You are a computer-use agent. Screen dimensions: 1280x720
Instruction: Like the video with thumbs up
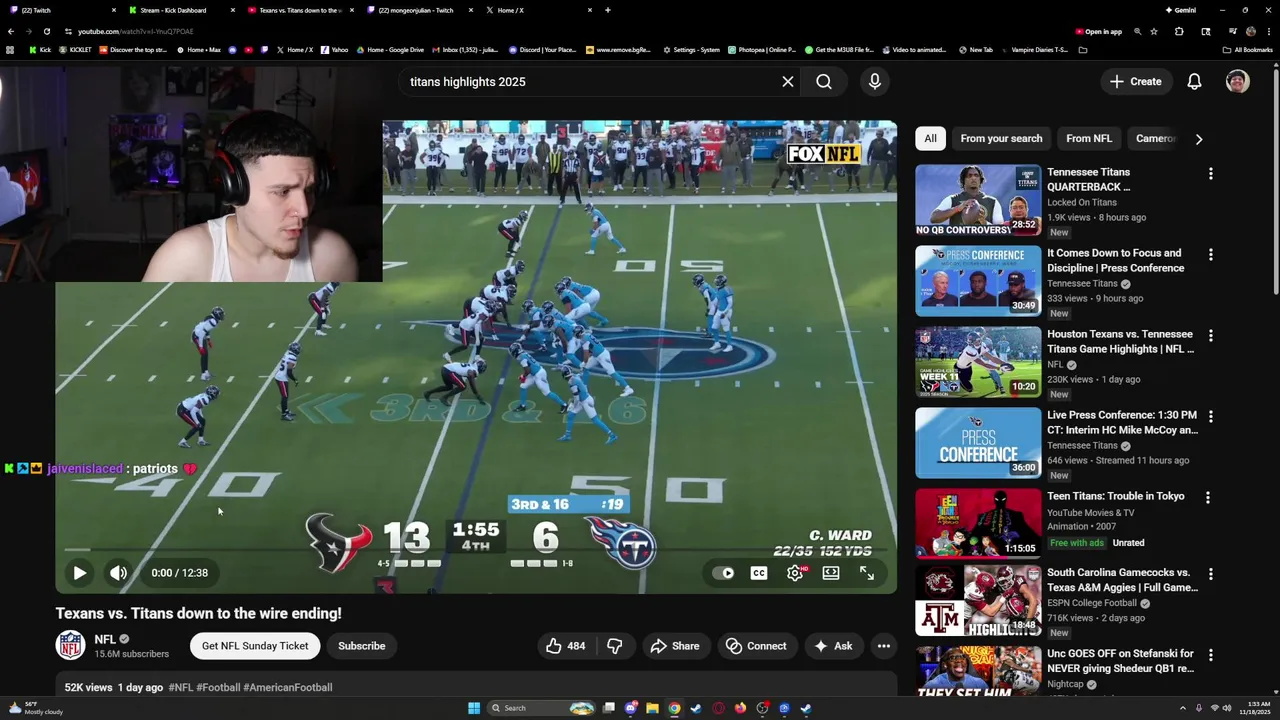click(565, 646)
